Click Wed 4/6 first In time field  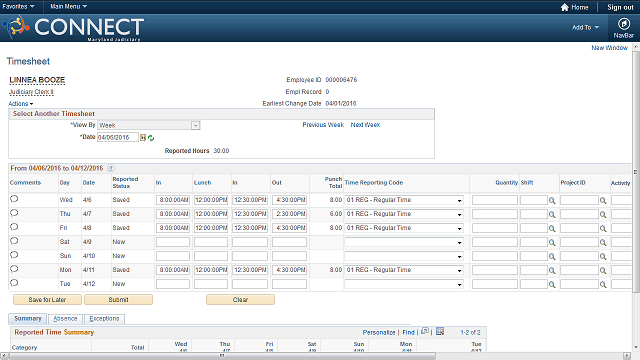pyautogui.click(x=173, y=200)
